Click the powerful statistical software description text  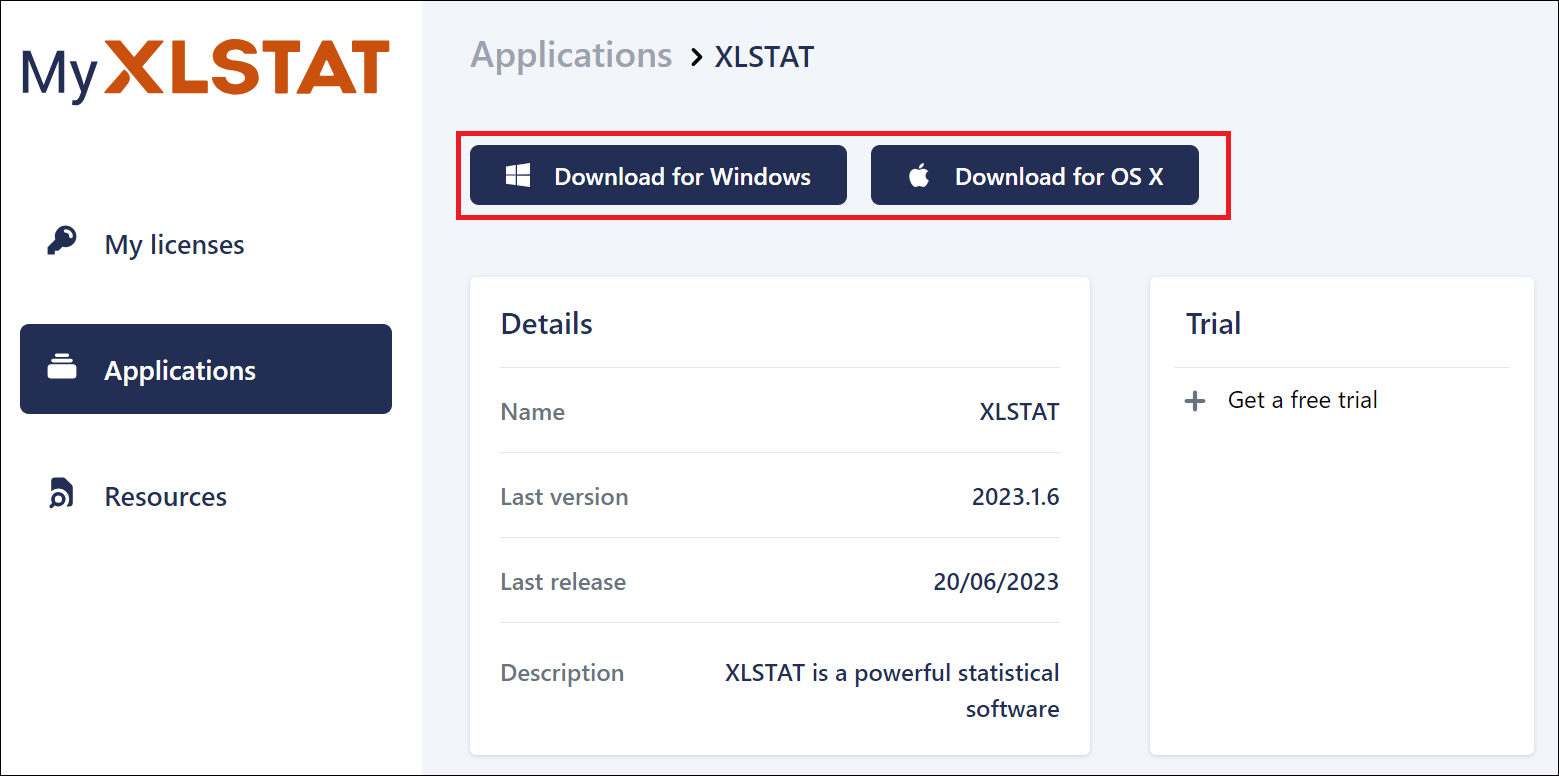click(x=892, y=691)
